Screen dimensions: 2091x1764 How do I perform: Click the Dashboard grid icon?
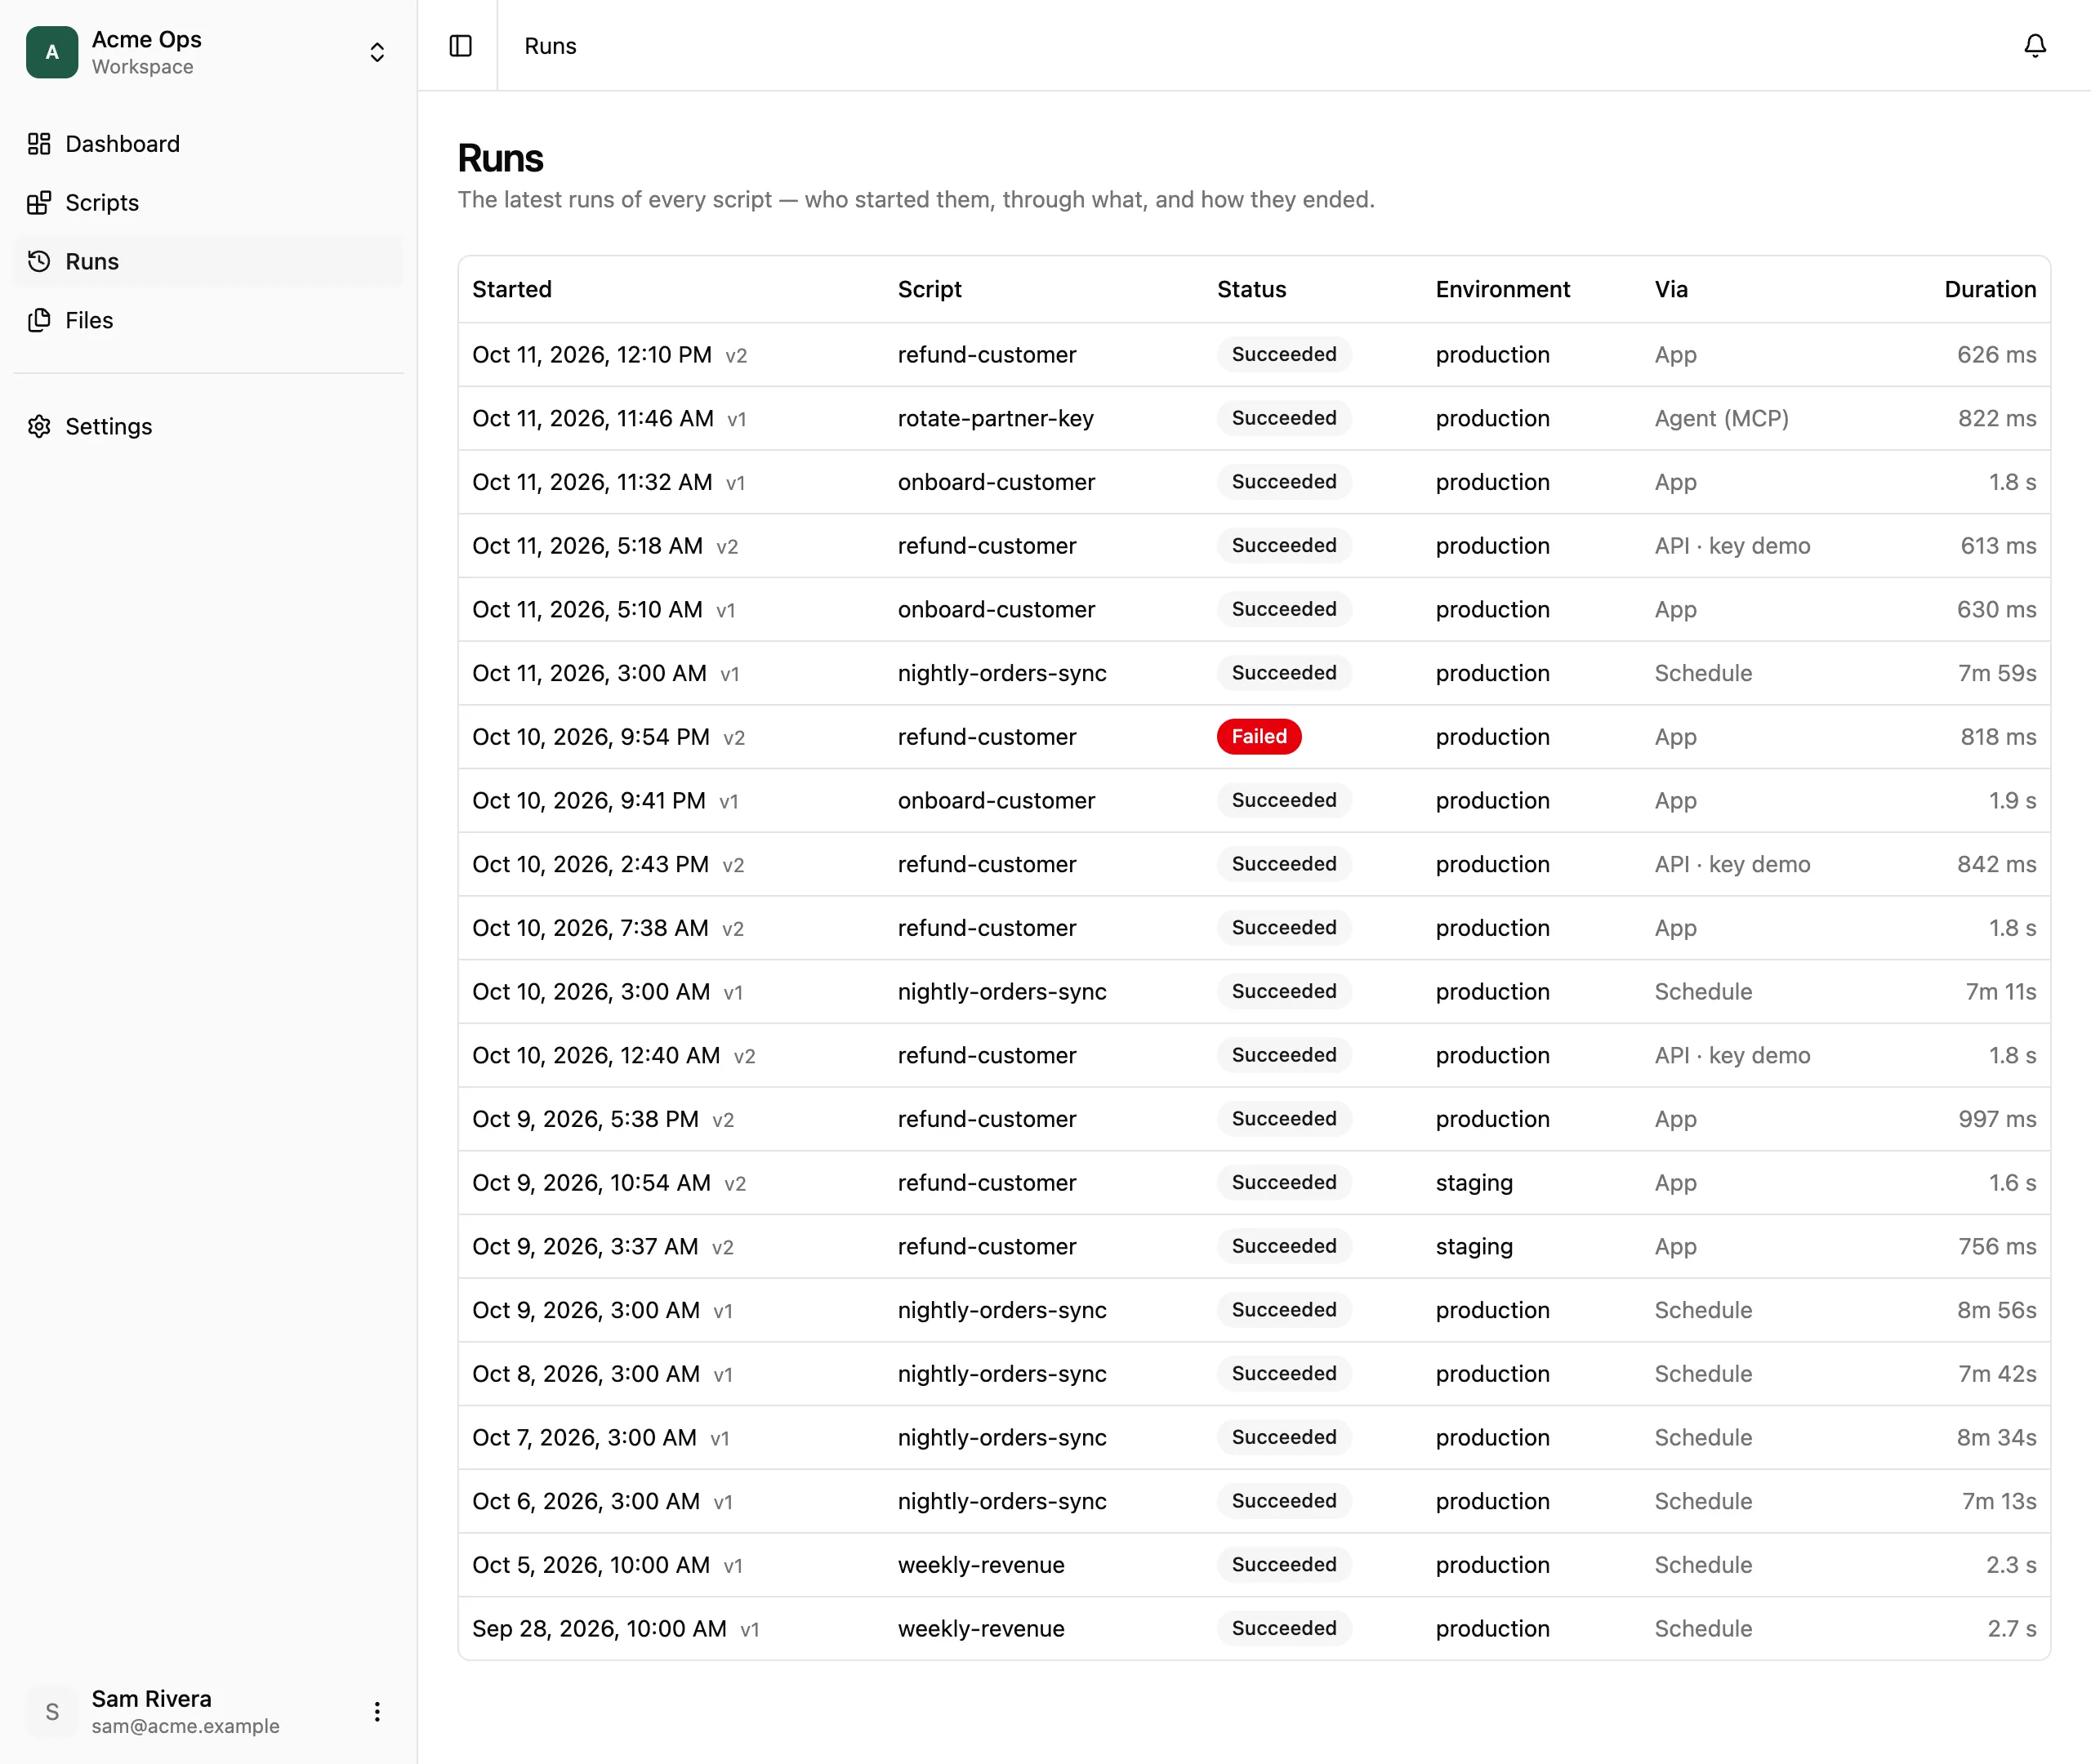click(39, 144)
